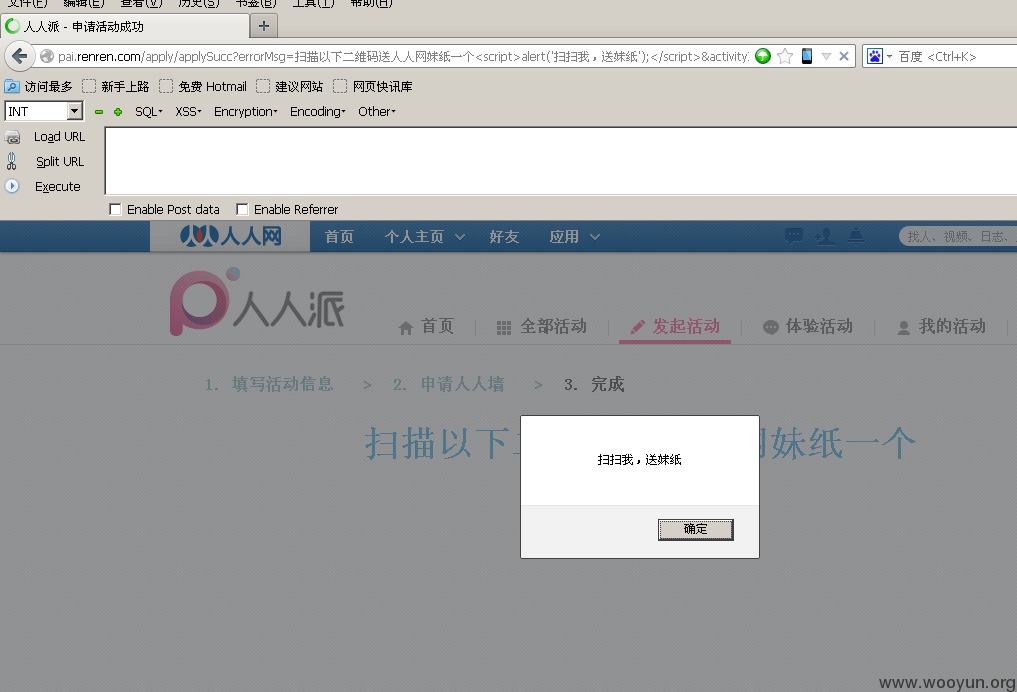The height and width of the screenshot is (692, 1017).
Task: Open the 网页快讯库 bookmark
Action: point(373,86)
